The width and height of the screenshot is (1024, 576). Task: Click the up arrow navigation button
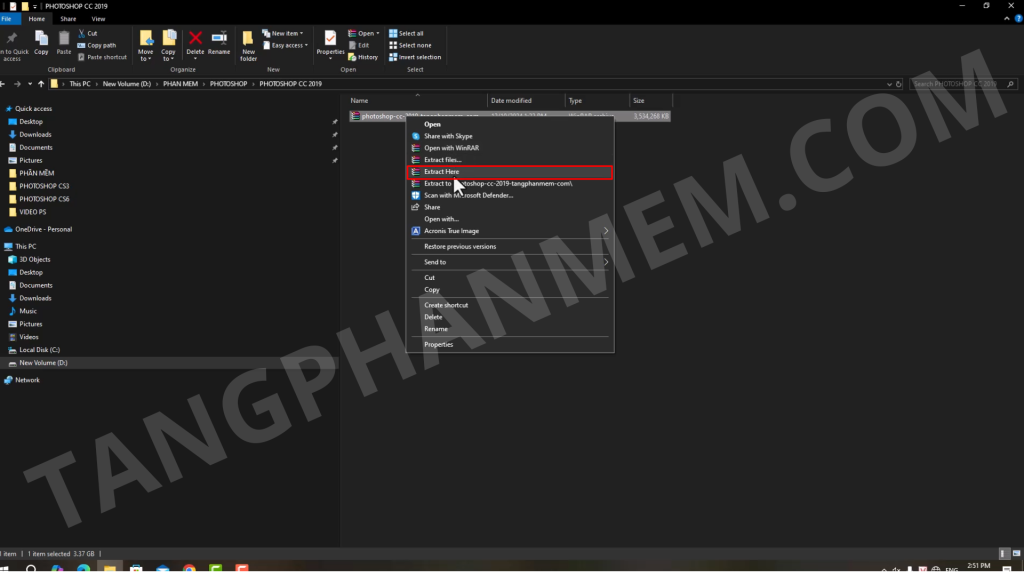tap(40, 83)
